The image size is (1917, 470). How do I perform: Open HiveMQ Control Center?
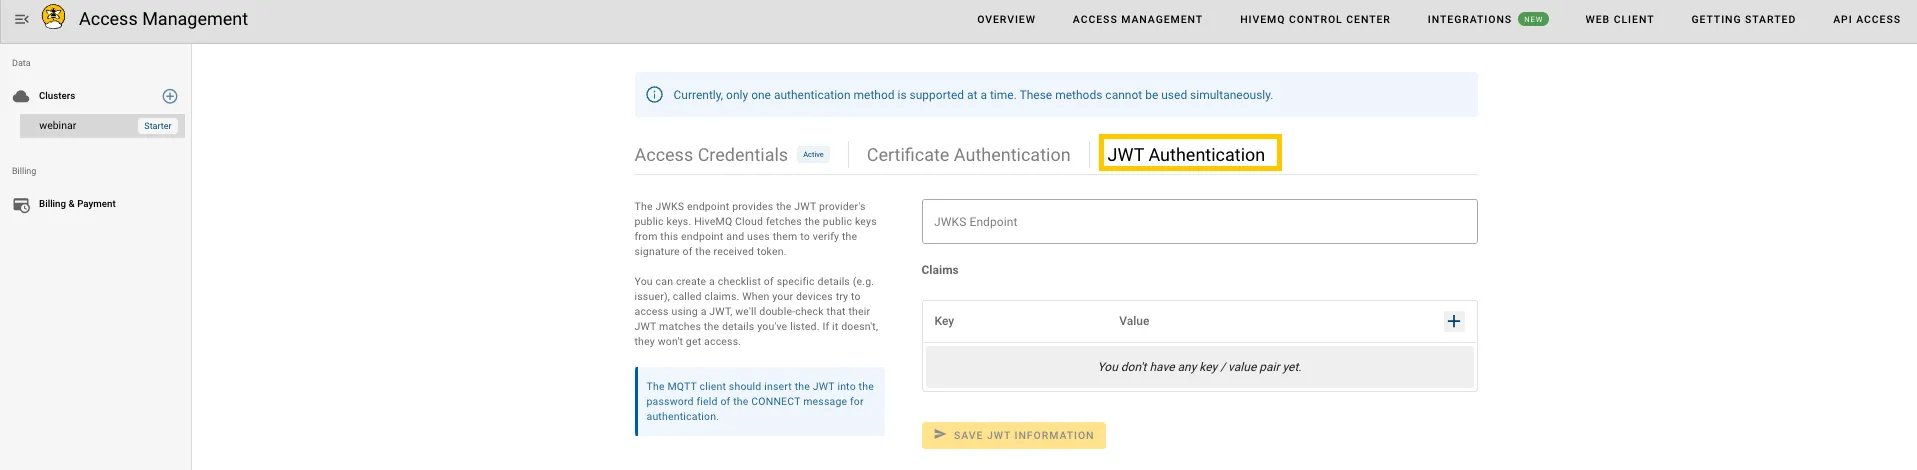coord(1315,19)
